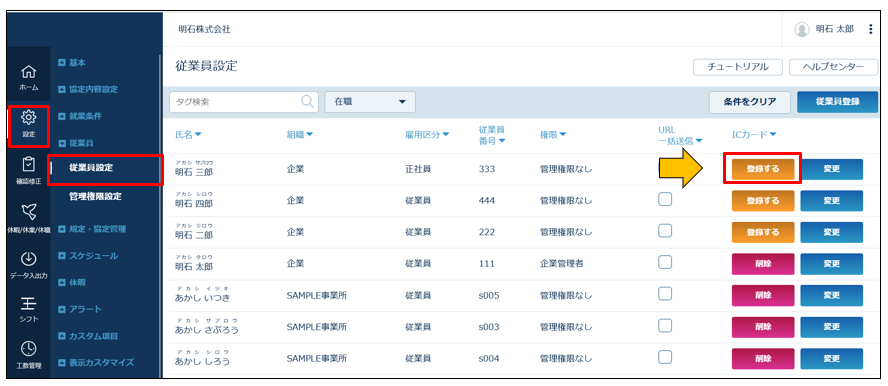Click 登録する for 明石 四郎
This screenshot has height=386, width=888.
pyautogui.click(x=763, y=200)
